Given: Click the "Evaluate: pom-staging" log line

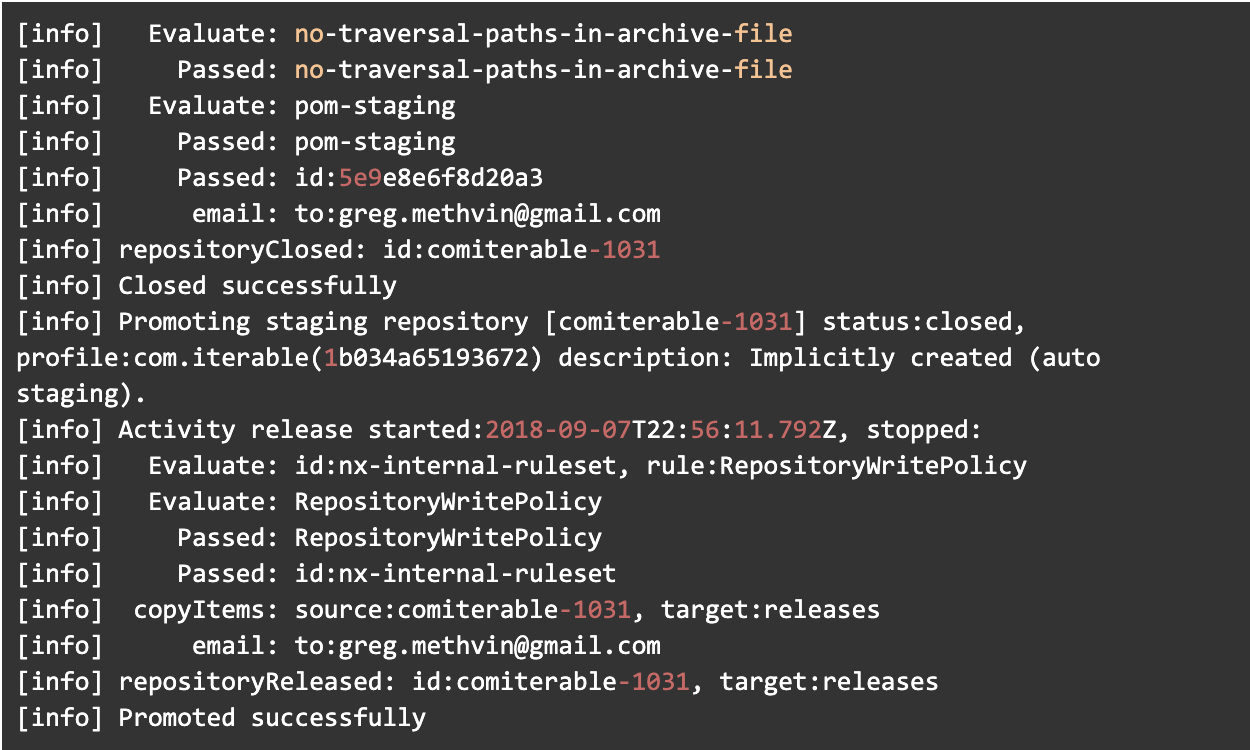Looking at the screenshot, I should [302, 106].
